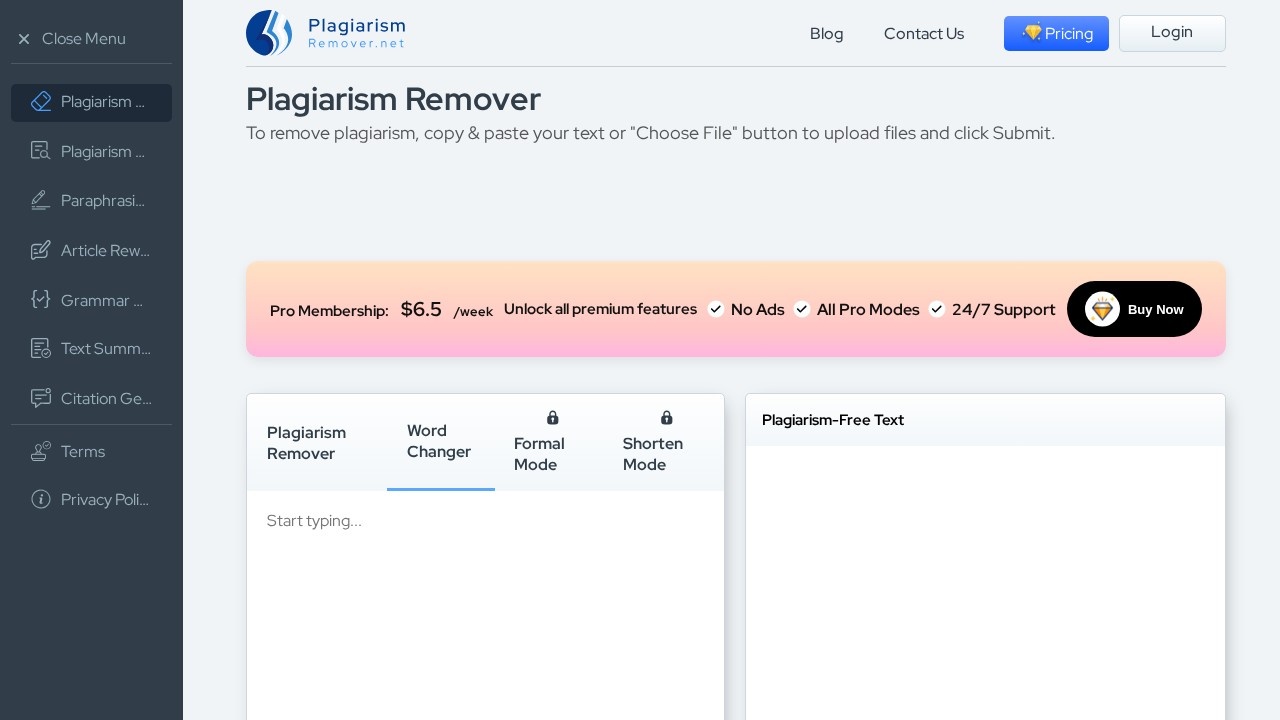
Task: Click the Start typing text input area
Action: point(485,605)
